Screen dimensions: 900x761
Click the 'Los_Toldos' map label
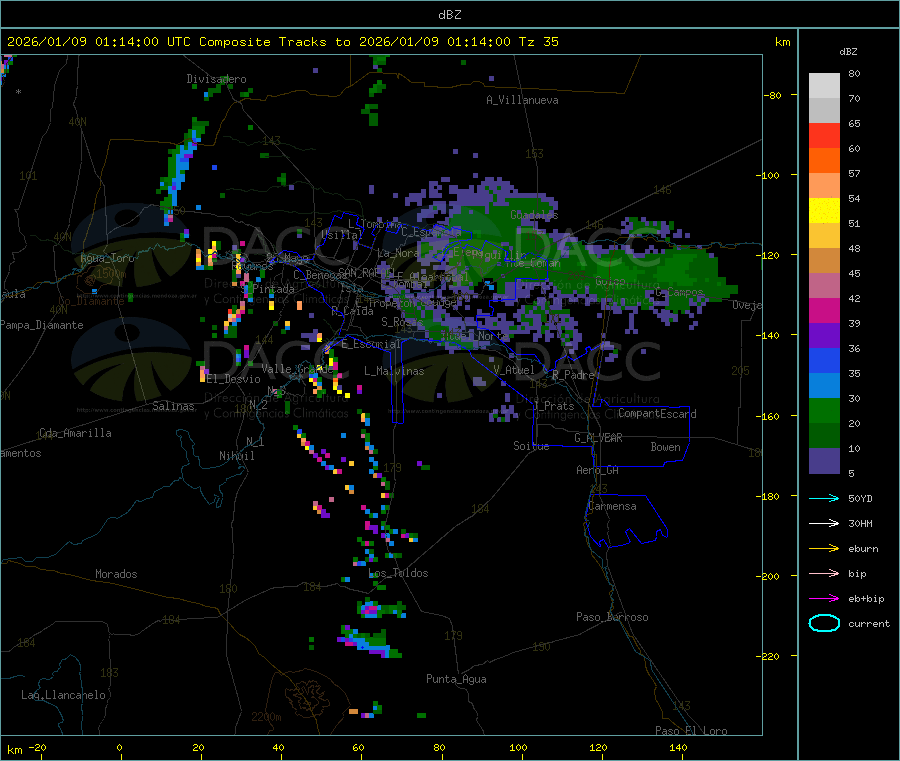(398, 573)
